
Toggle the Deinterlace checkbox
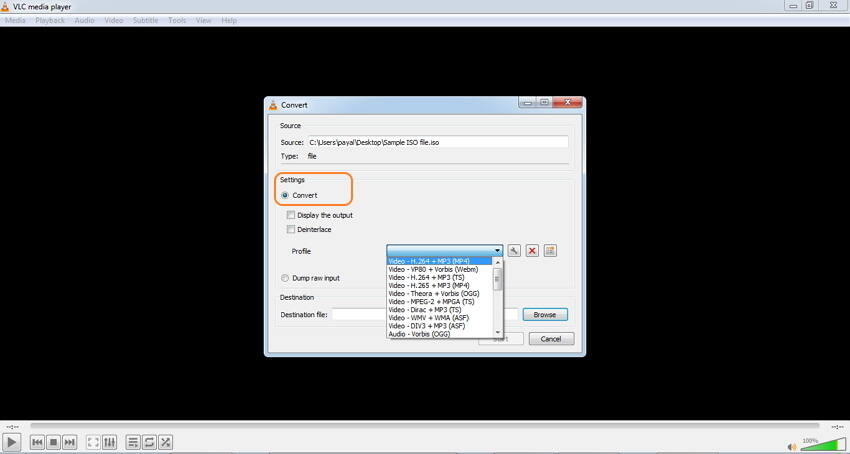[x=291, y=229]
